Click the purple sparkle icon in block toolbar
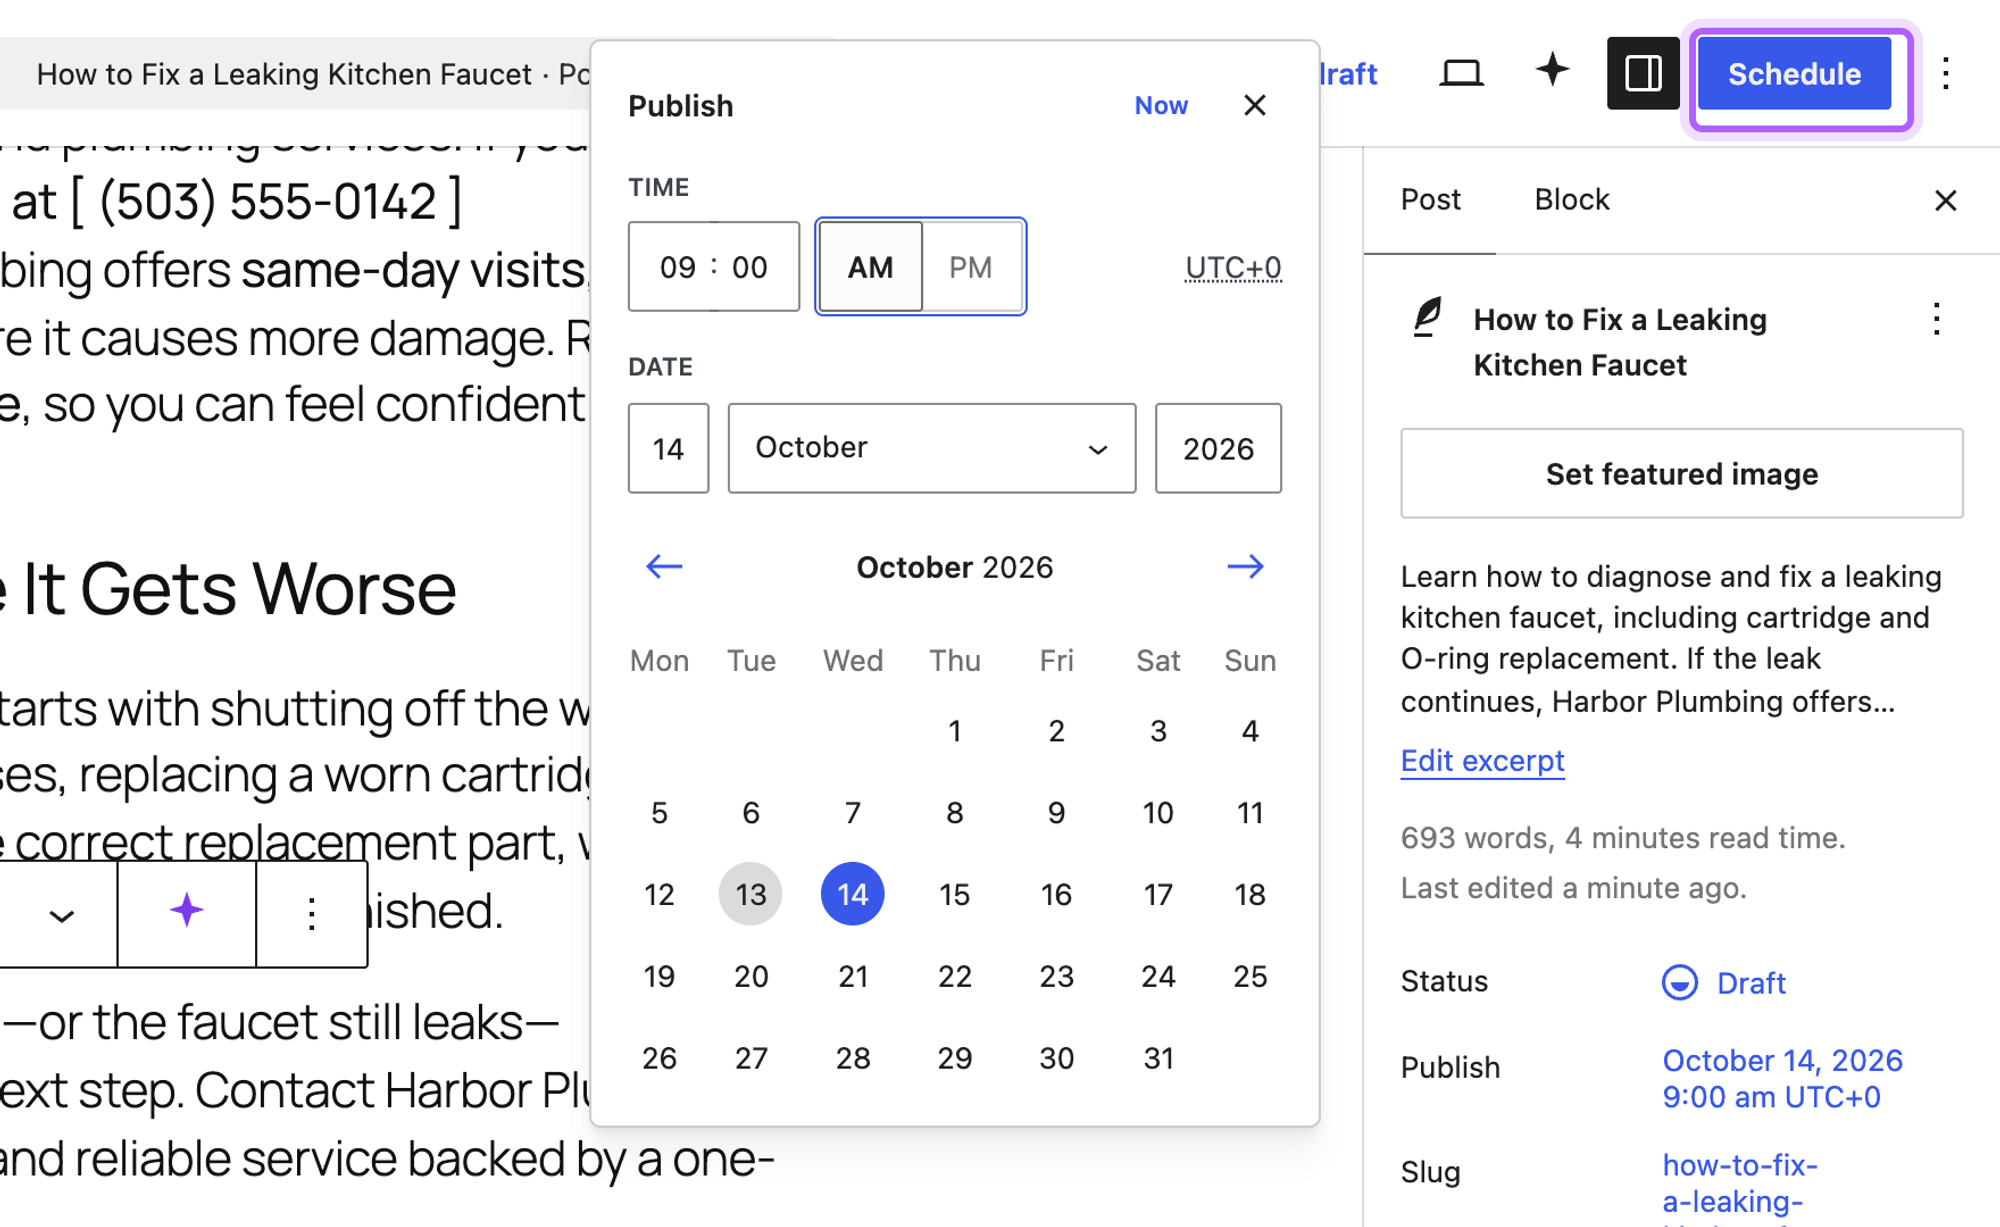 pos(187,912)
